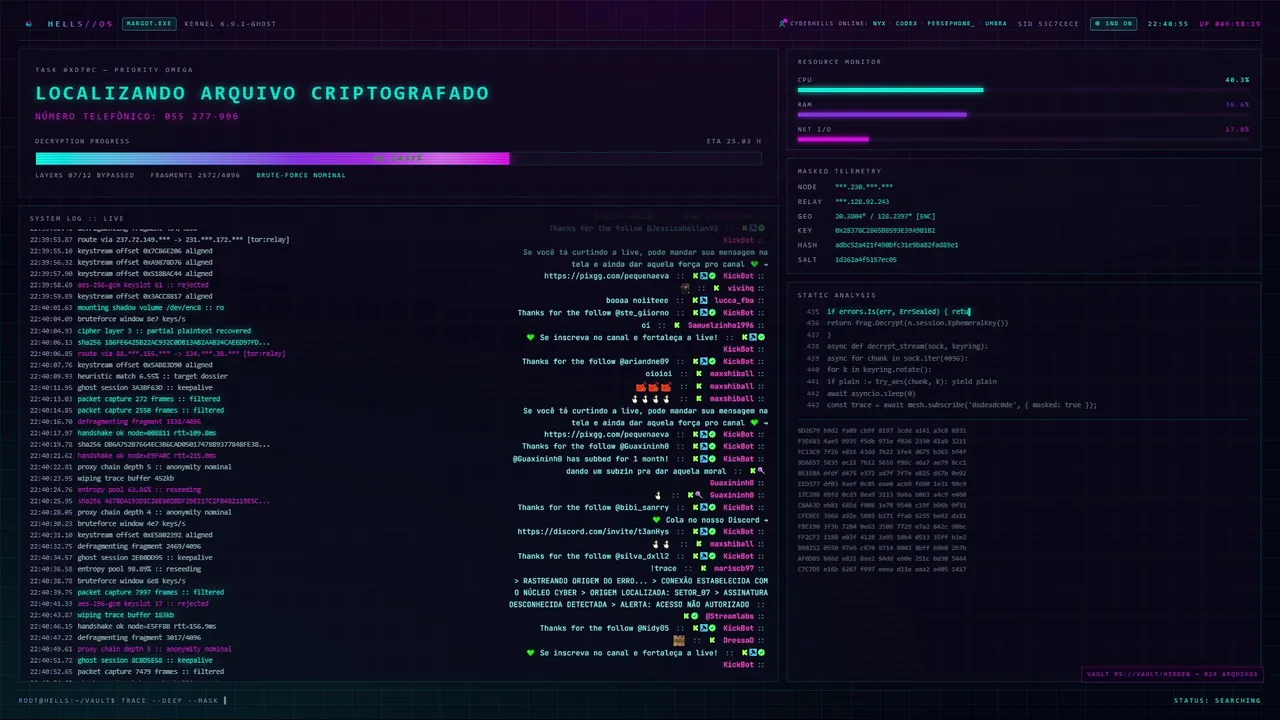Click the "!trace" chat command message

(664, 568)
